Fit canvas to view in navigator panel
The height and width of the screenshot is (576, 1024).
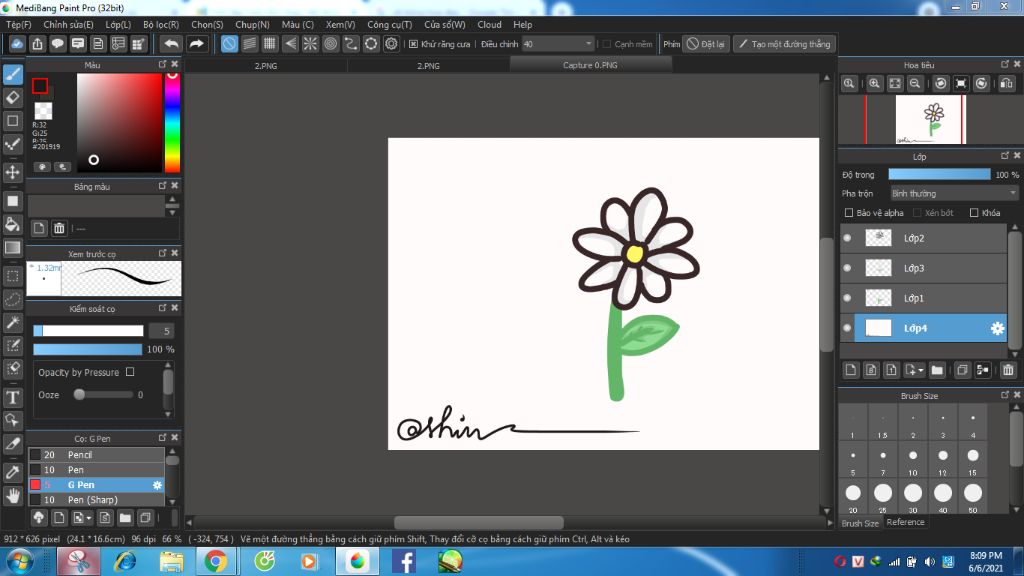pyautogui.click(x=895, y=84)
